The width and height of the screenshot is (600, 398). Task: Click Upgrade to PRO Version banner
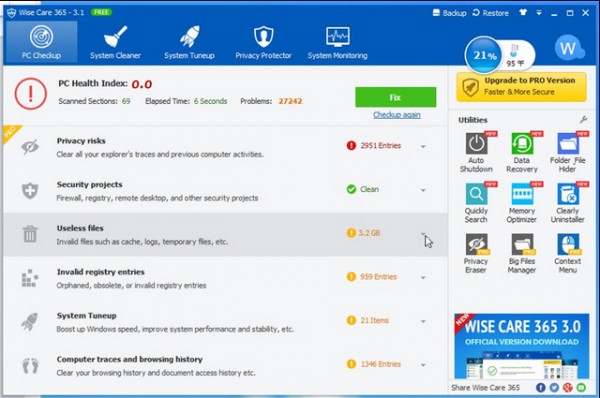(521, 87)
